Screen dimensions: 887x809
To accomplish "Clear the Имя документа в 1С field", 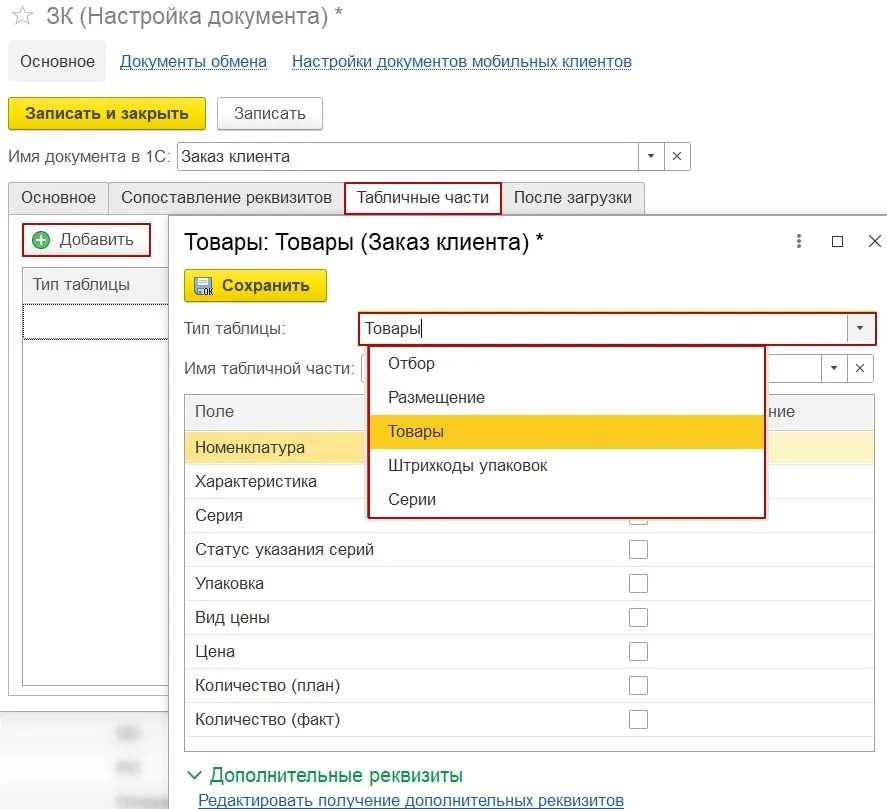I will 677,156.
